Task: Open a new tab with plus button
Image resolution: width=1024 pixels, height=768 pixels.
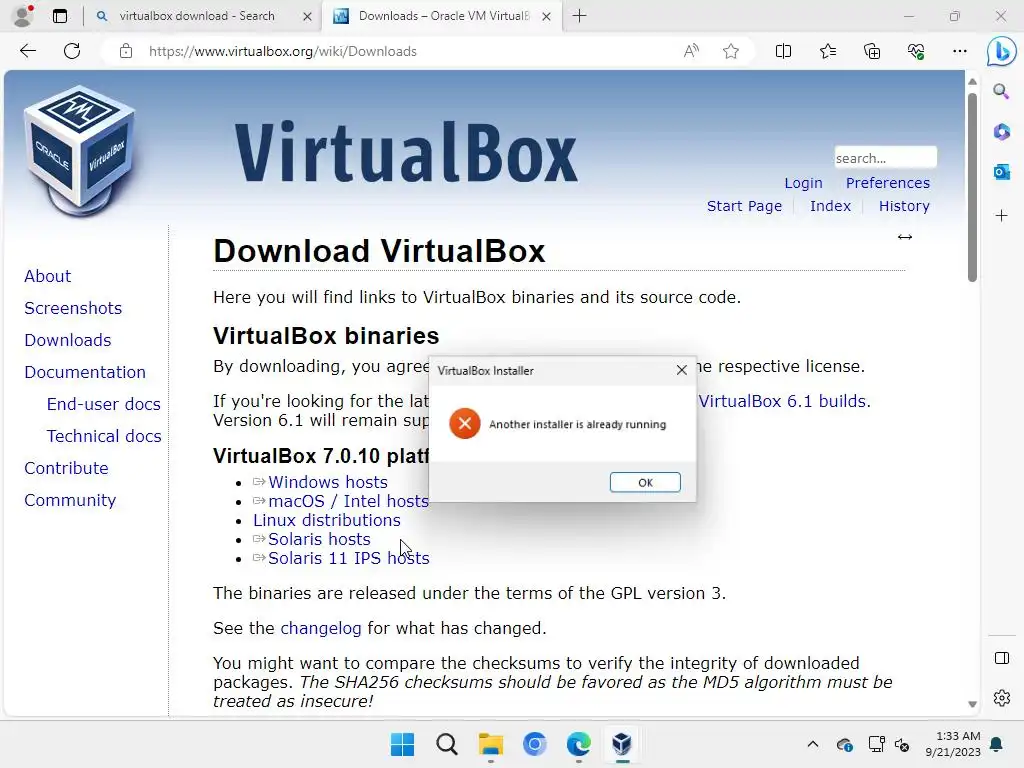Action: point(579,16)
